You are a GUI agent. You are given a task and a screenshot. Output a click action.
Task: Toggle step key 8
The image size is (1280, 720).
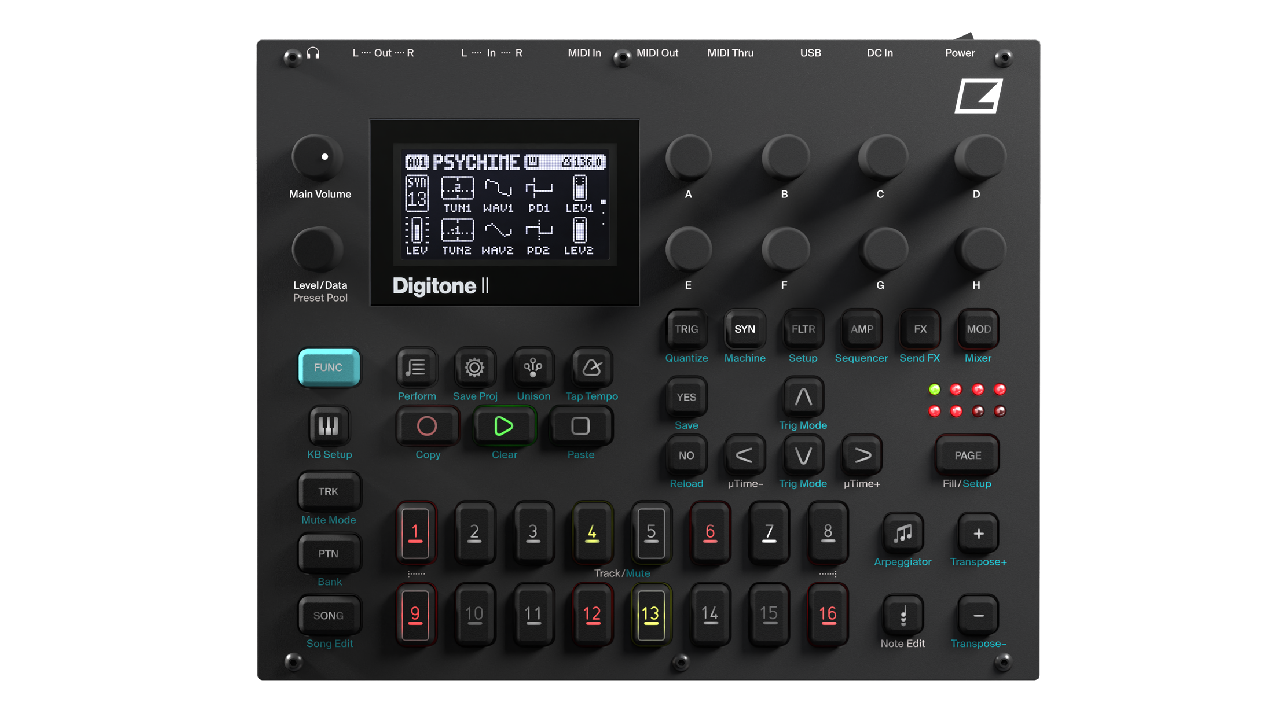[x=828, y=533]
